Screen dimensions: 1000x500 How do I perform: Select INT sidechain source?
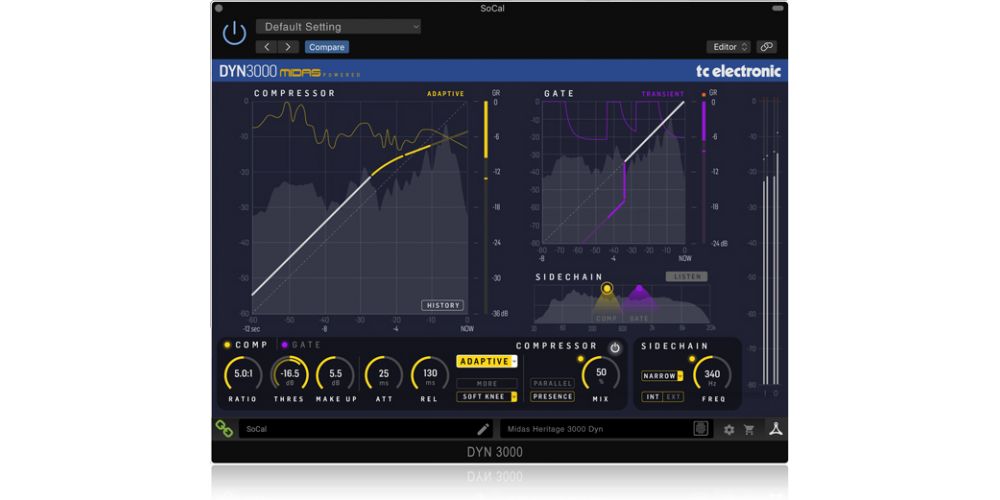pyautogui.click(x=652, y=397)
